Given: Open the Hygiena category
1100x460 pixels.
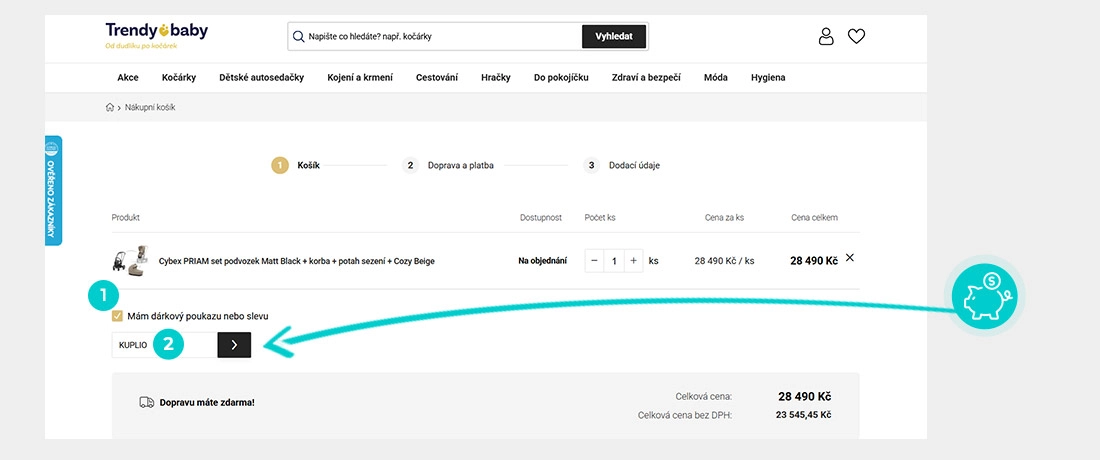Looking at the screenshot, I should click(x=768, y=78).
